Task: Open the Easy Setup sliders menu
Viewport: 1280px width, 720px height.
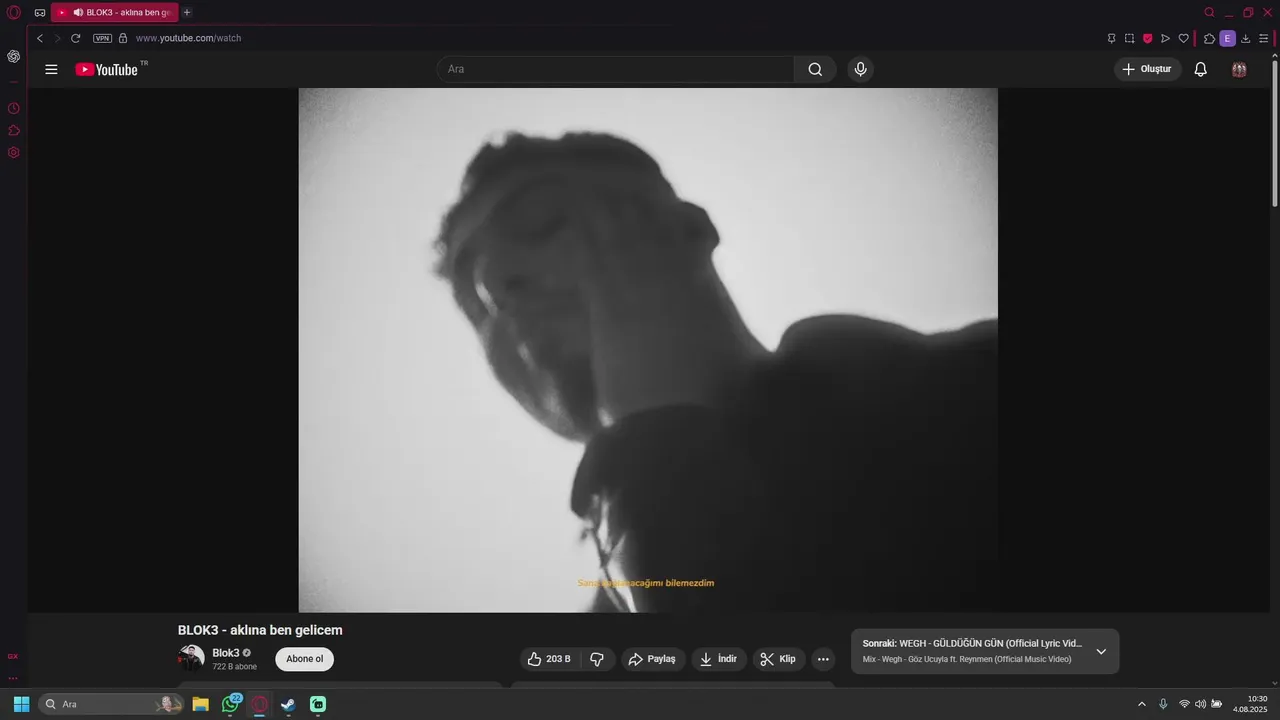Action: coord(1264,38)
